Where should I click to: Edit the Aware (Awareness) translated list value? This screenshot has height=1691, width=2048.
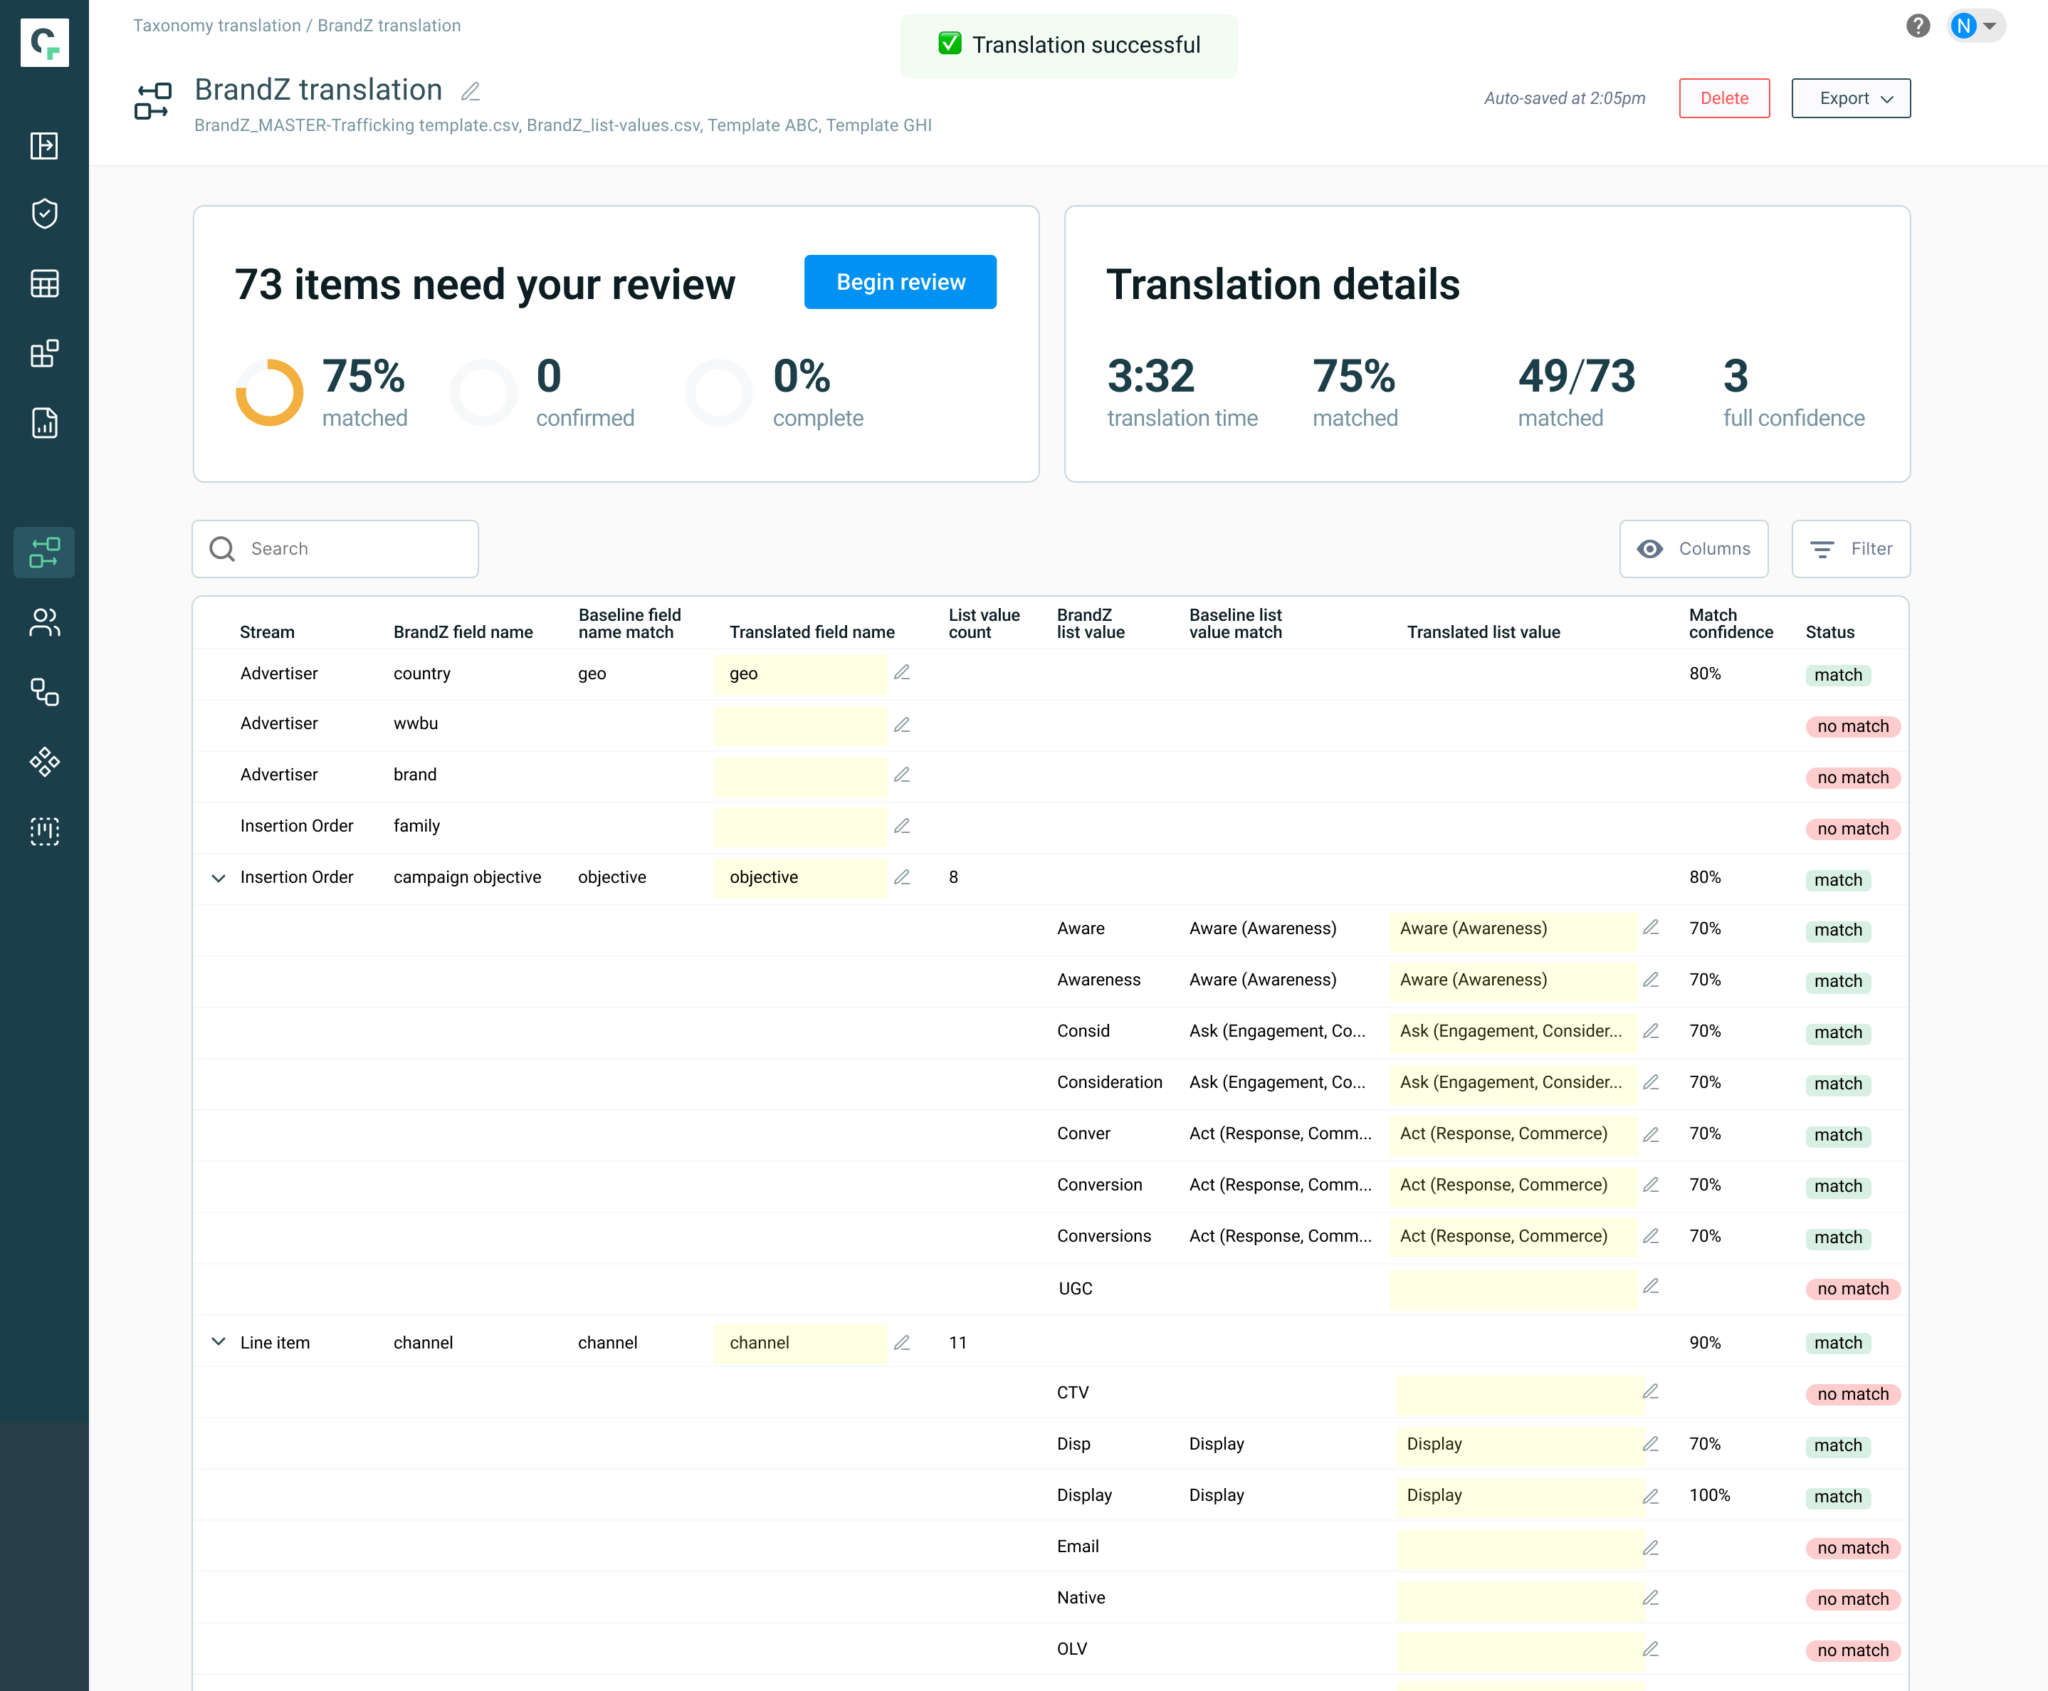click(1651, 927)
